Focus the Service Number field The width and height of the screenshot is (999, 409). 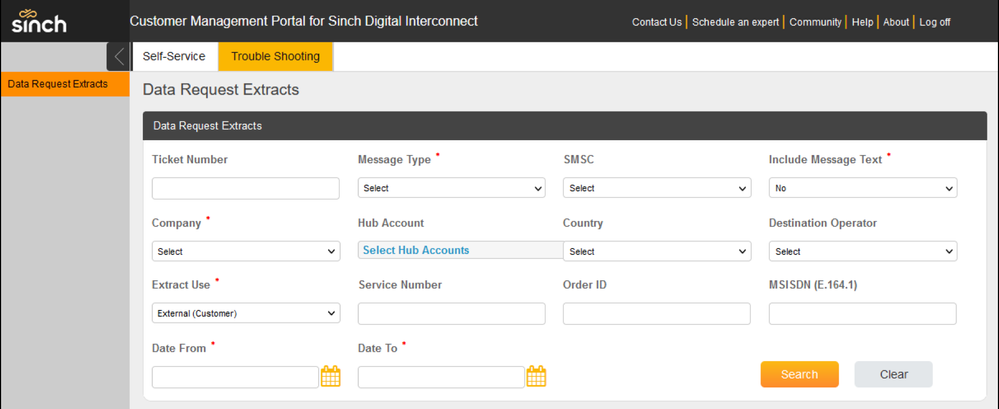point(452,313)
